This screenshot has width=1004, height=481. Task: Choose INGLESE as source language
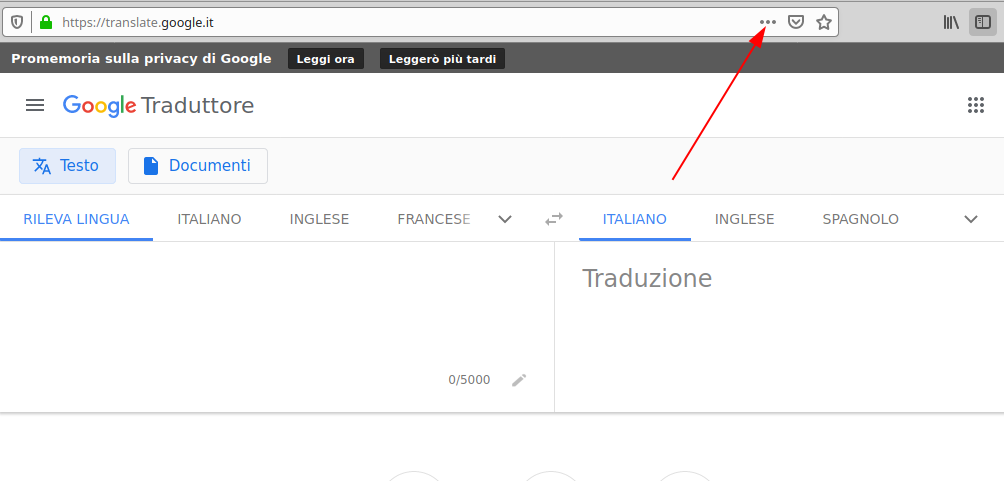(319, 219)
